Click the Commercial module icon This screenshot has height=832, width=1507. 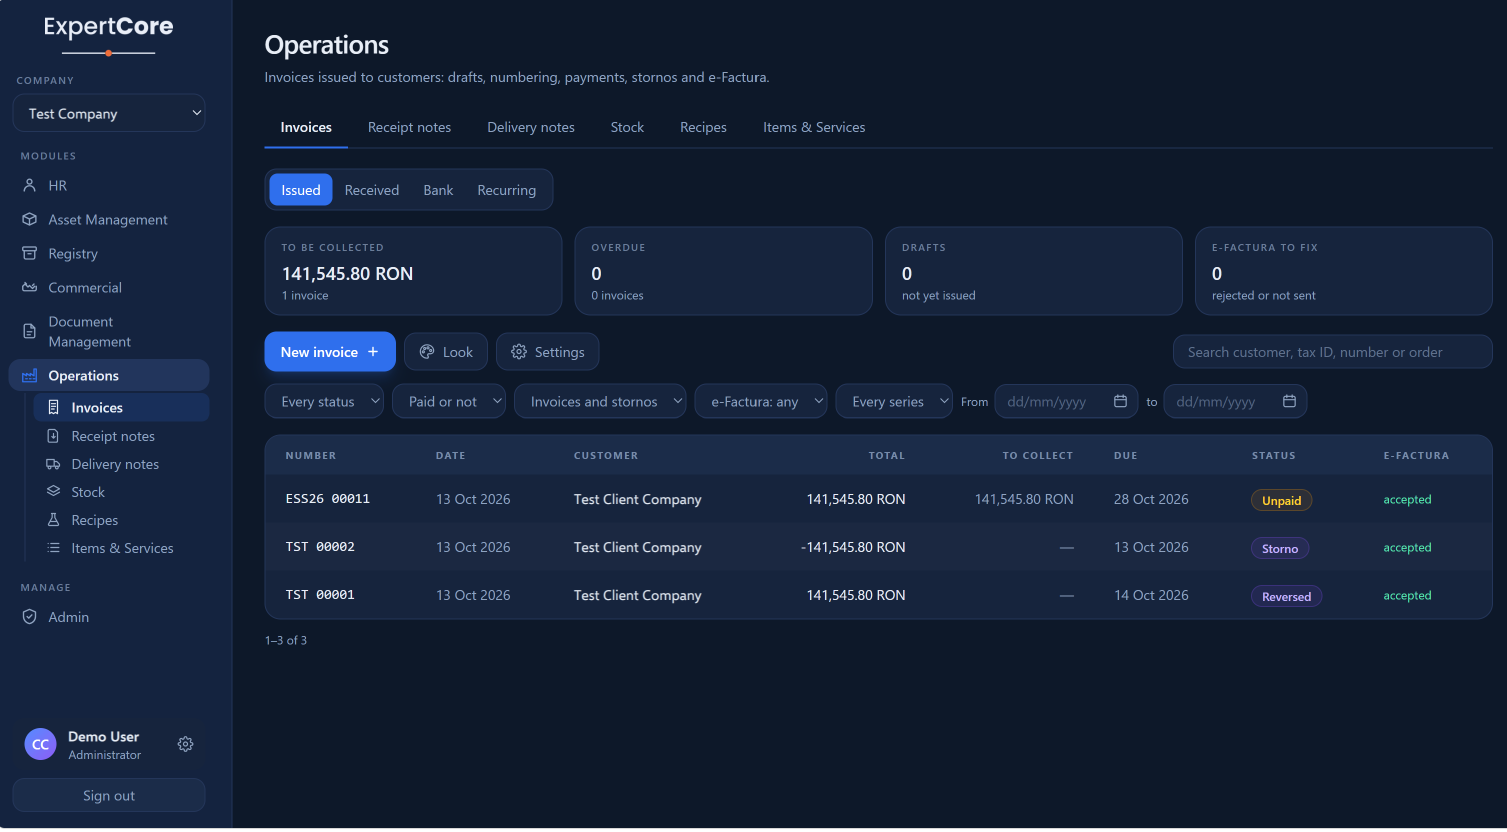click(x=30, y=288)
